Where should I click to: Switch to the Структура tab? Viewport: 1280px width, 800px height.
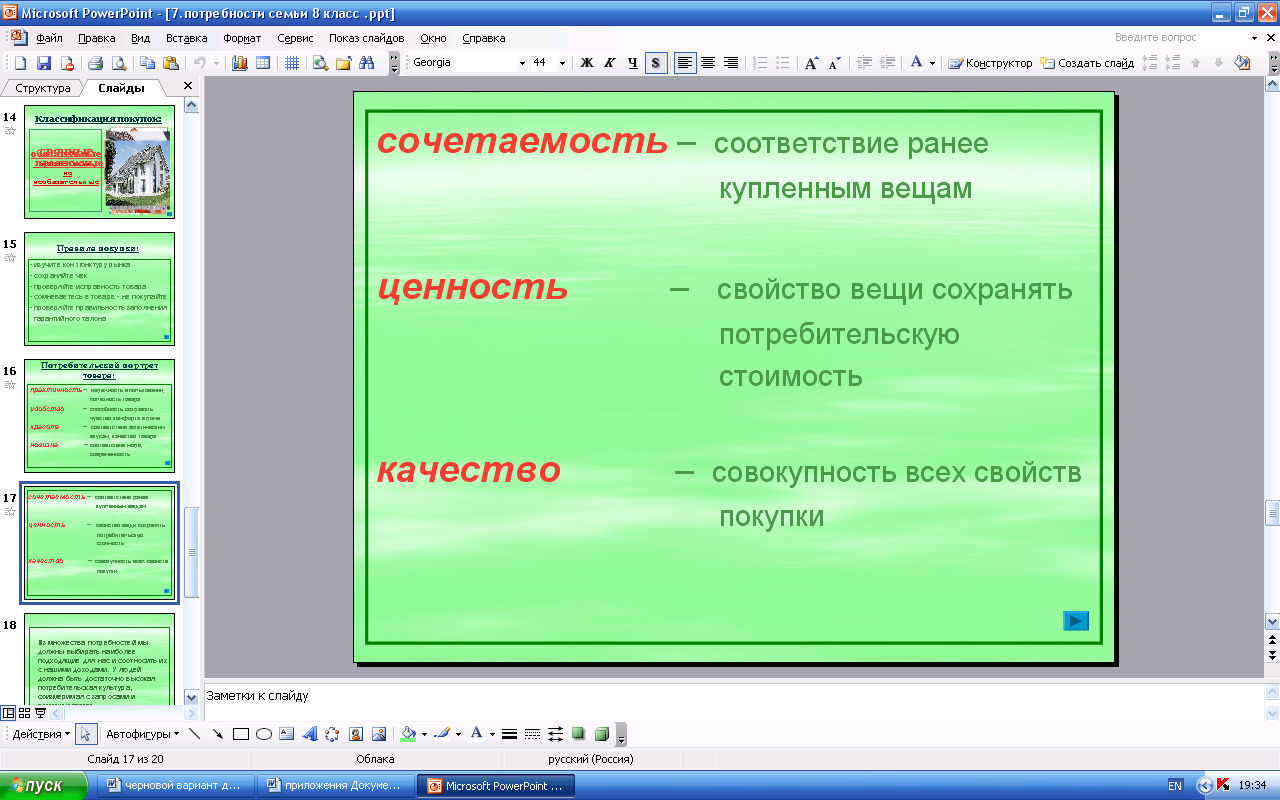tap(43, 88)
